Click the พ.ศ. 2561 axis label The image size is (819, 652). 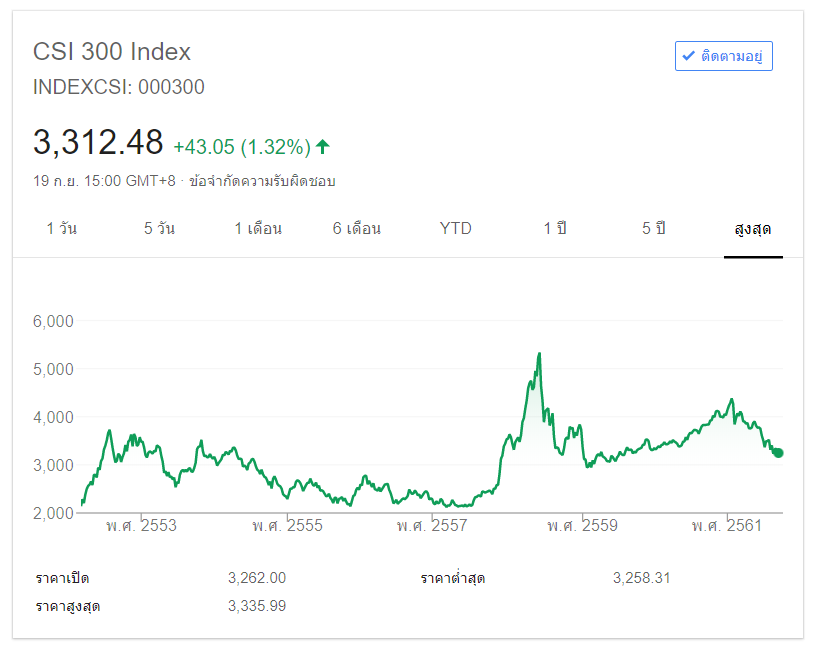point(726,526)
